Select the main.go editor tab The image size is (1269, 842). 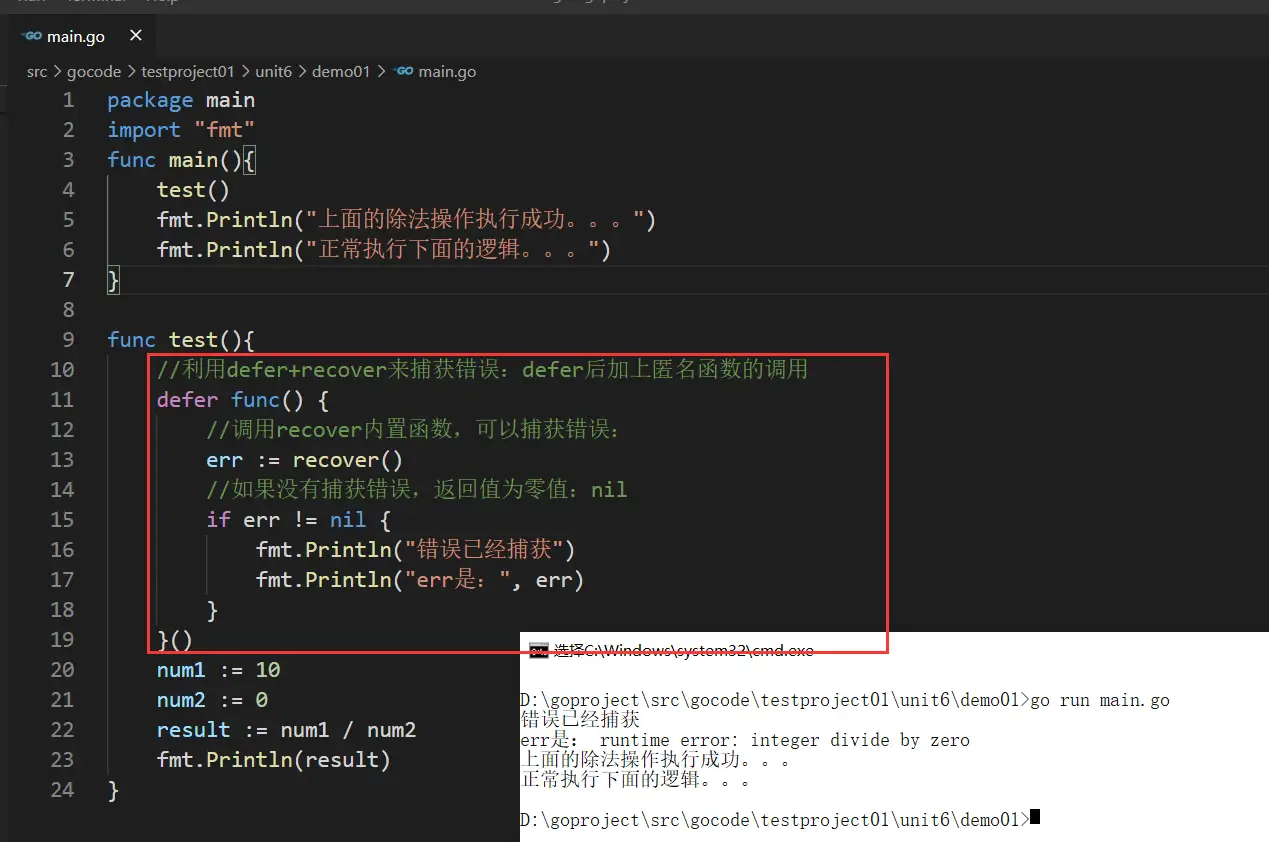[x=75, y=35]
